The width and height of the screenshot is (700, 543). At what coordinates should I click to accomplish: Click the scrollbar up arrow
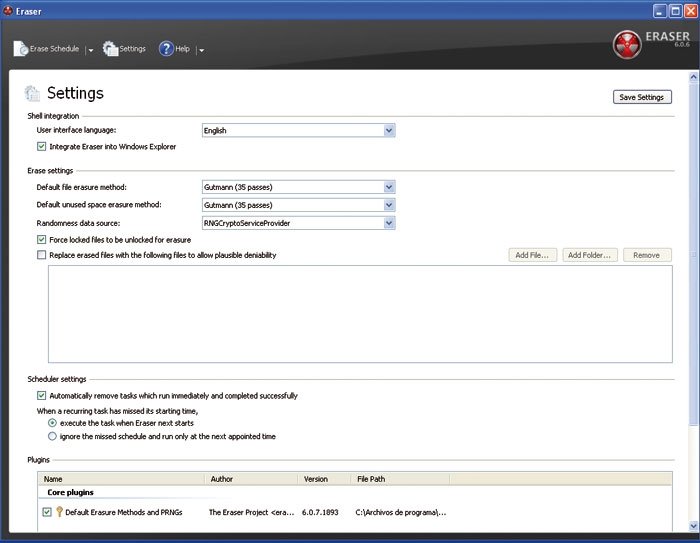point(693,77)
